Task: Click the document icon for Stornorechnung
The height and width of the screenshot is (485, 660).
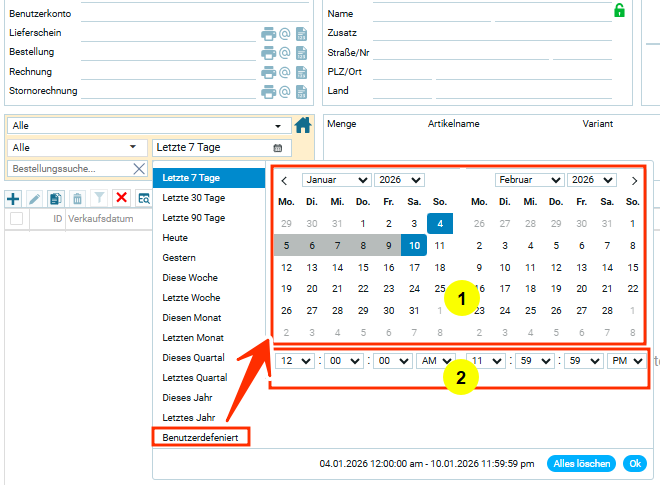Action: click(300, 91)
